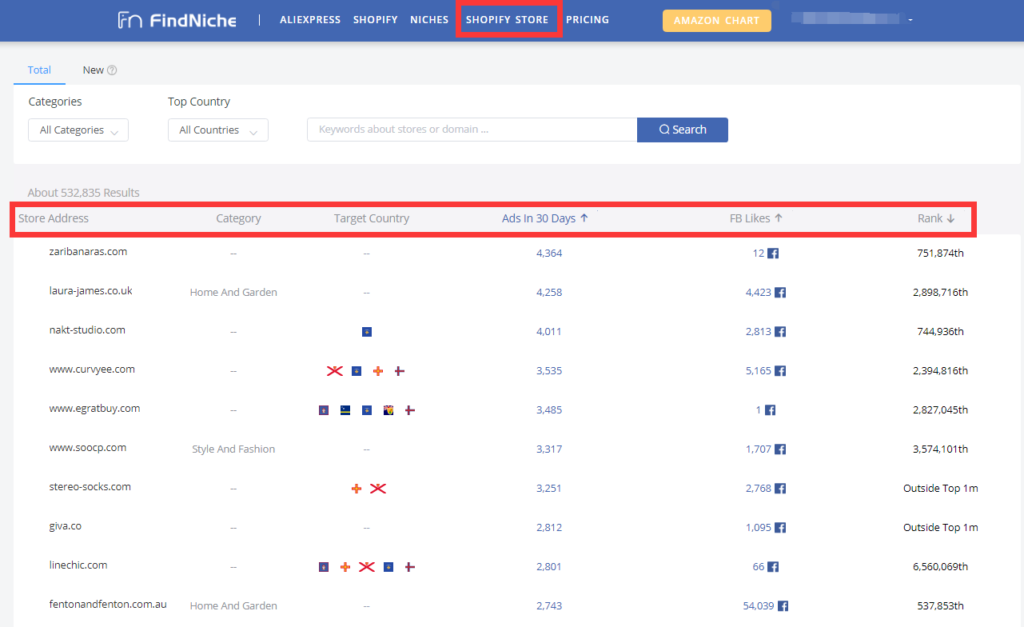Click the orange cross flag in stereo-socks row
1024x627 pixels.
click(357, 489)
